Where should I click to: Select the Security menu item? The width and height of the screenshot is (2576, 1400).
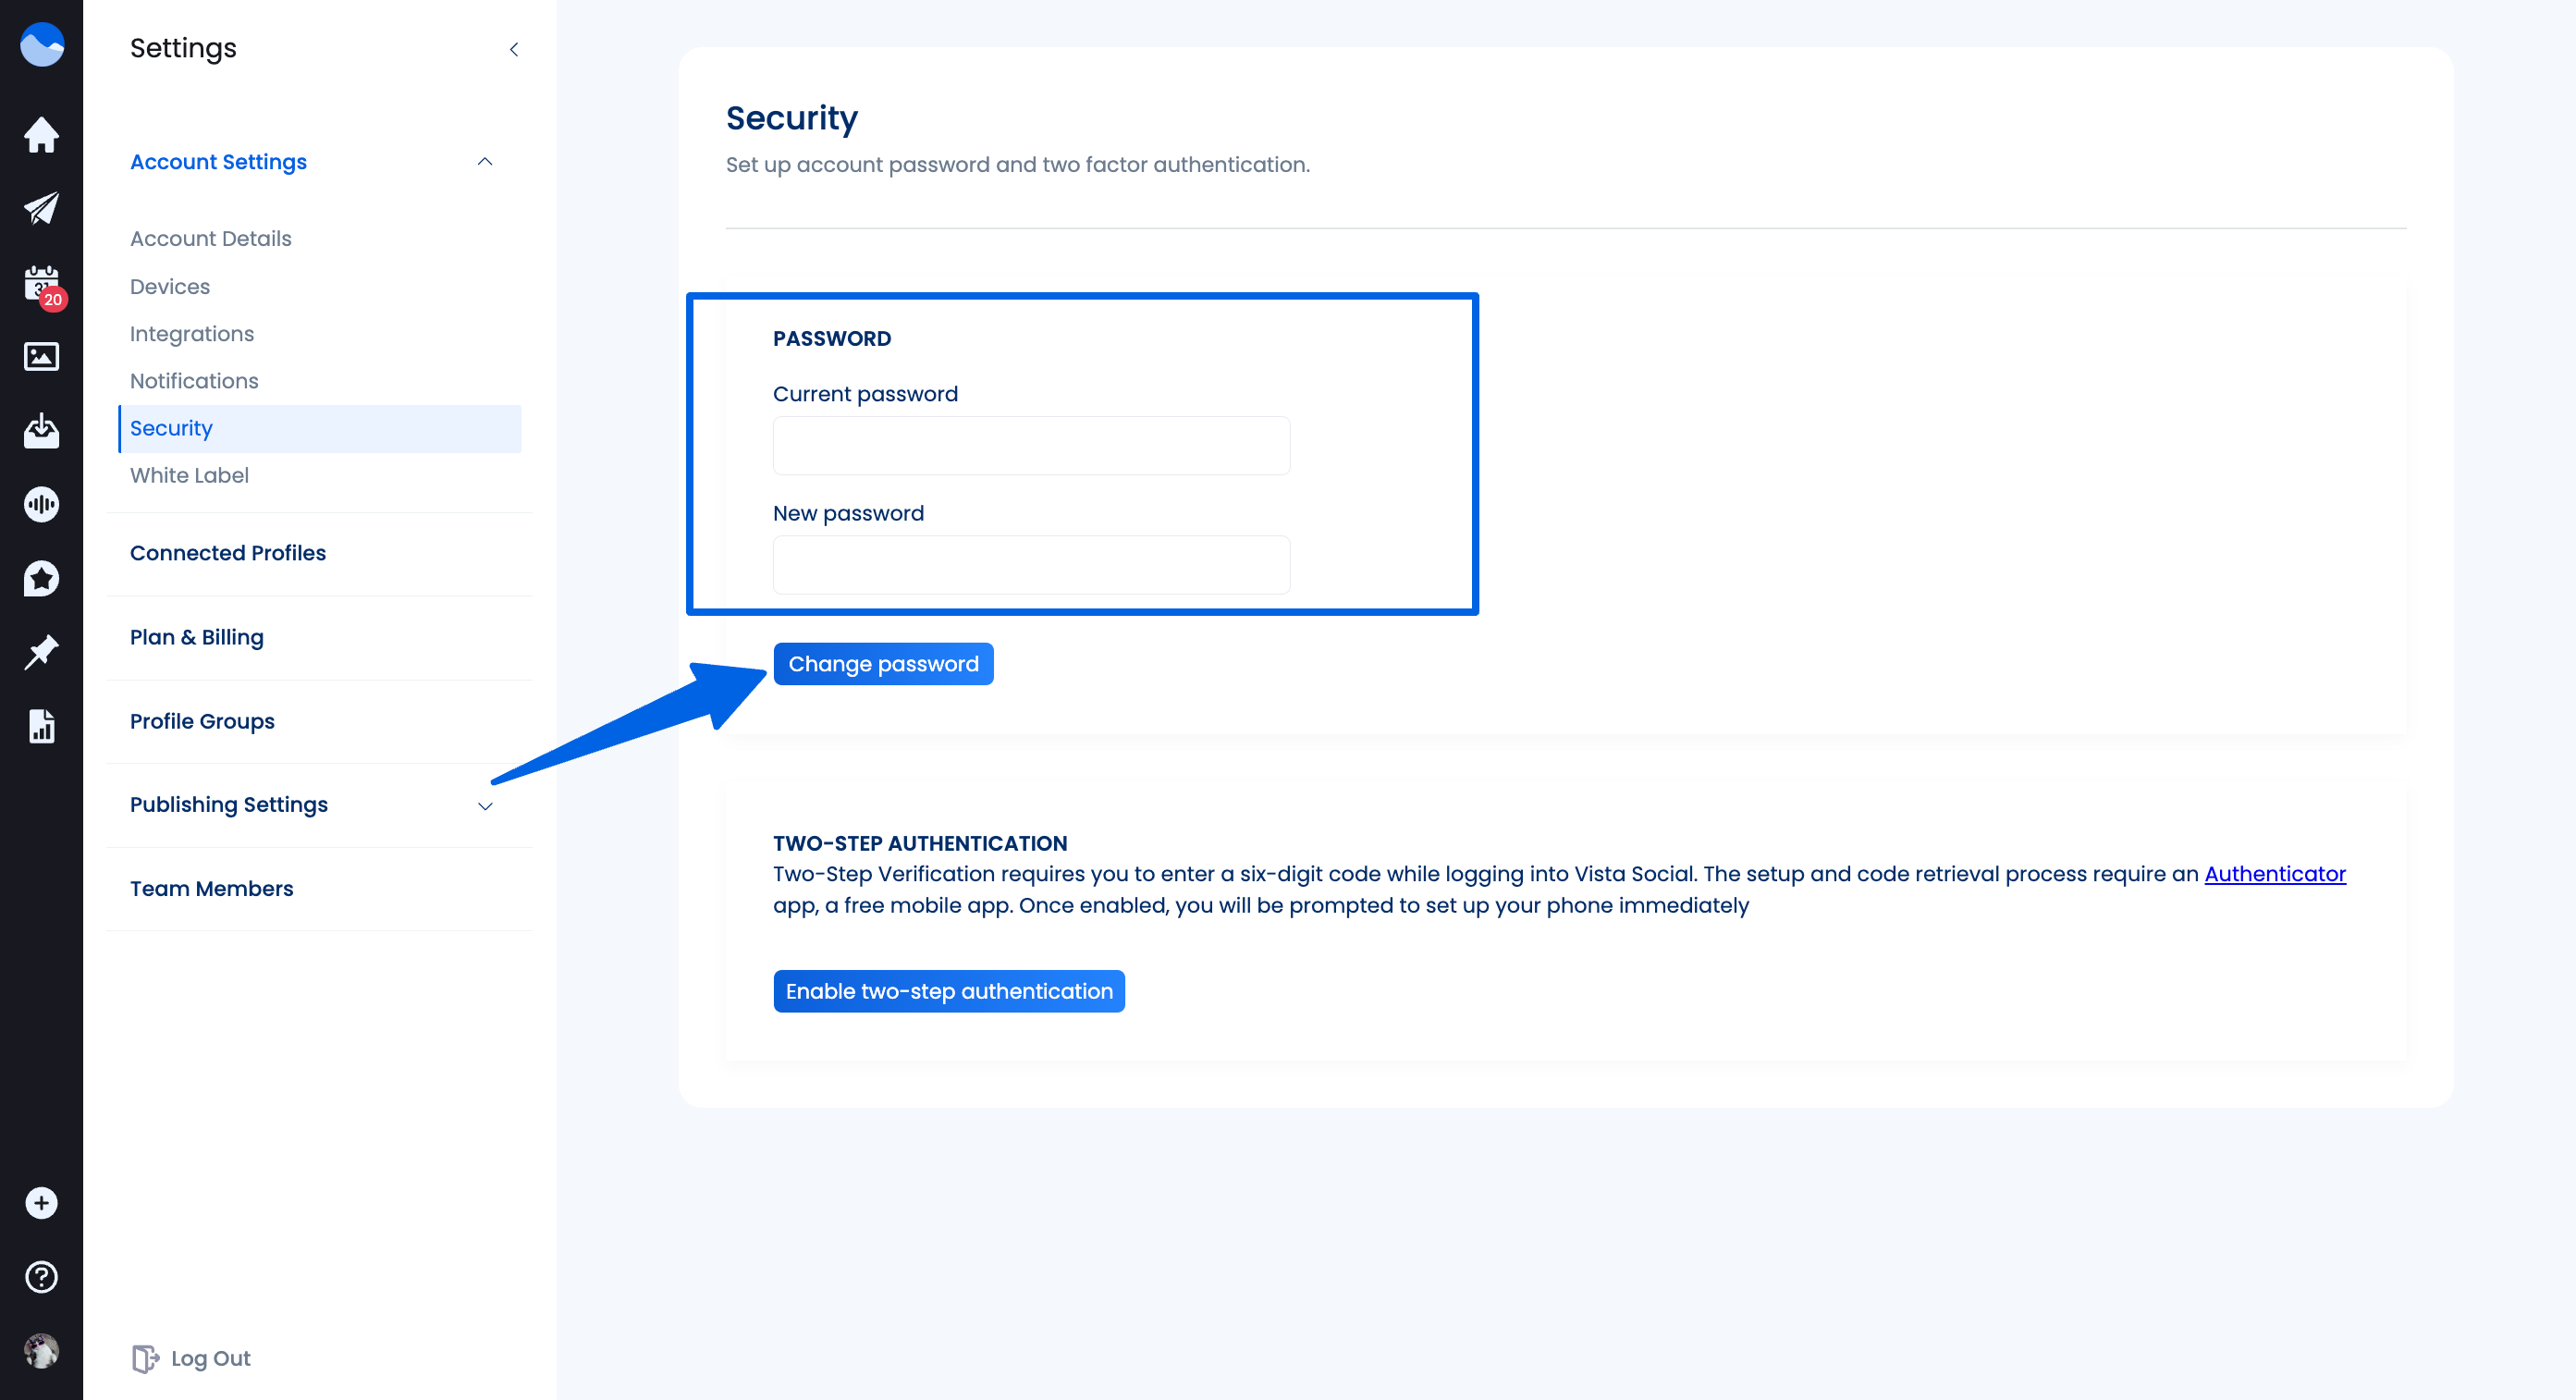(x=172, y=427)
